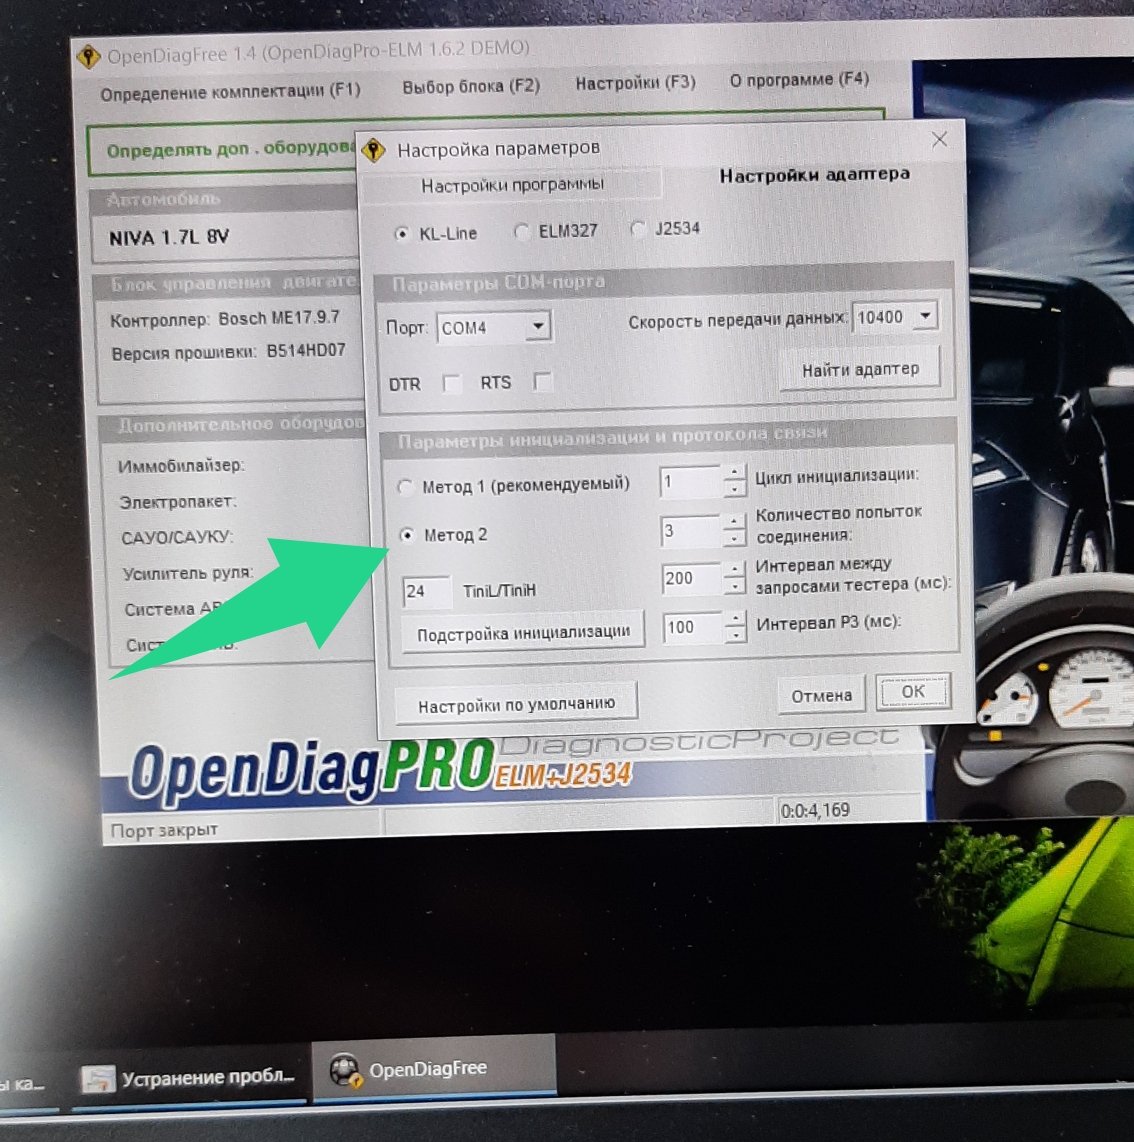Click the Иммобилайзер: label
The image size is (1134, 1142).
coord(181,465)
